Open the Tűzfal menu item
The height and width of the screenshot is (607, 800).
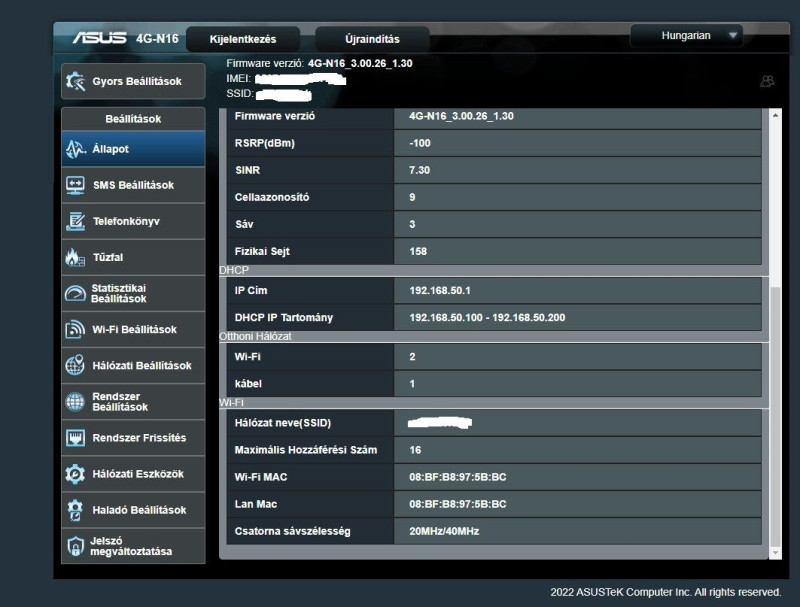click(133, 257)
